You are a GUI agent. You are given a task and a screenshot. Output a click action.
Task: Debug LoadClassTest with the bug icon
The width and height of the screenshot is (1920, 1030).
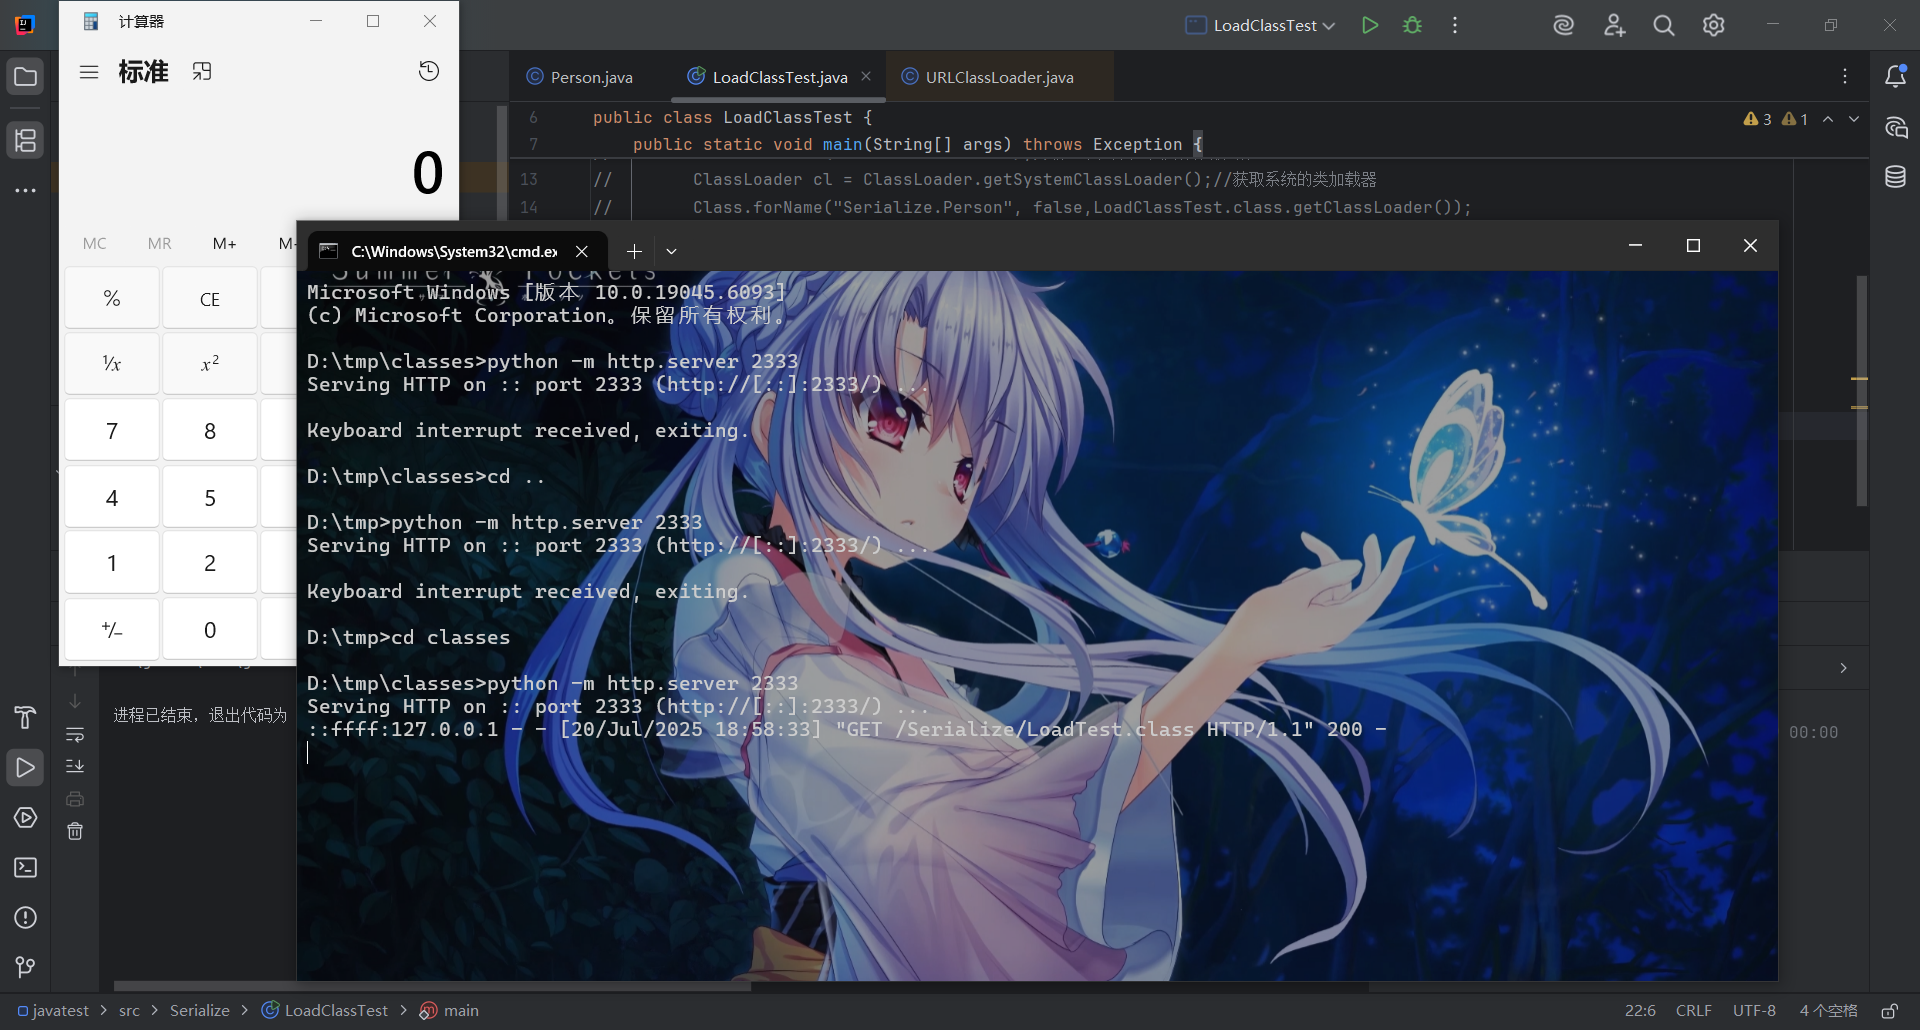coord(1412,25)
